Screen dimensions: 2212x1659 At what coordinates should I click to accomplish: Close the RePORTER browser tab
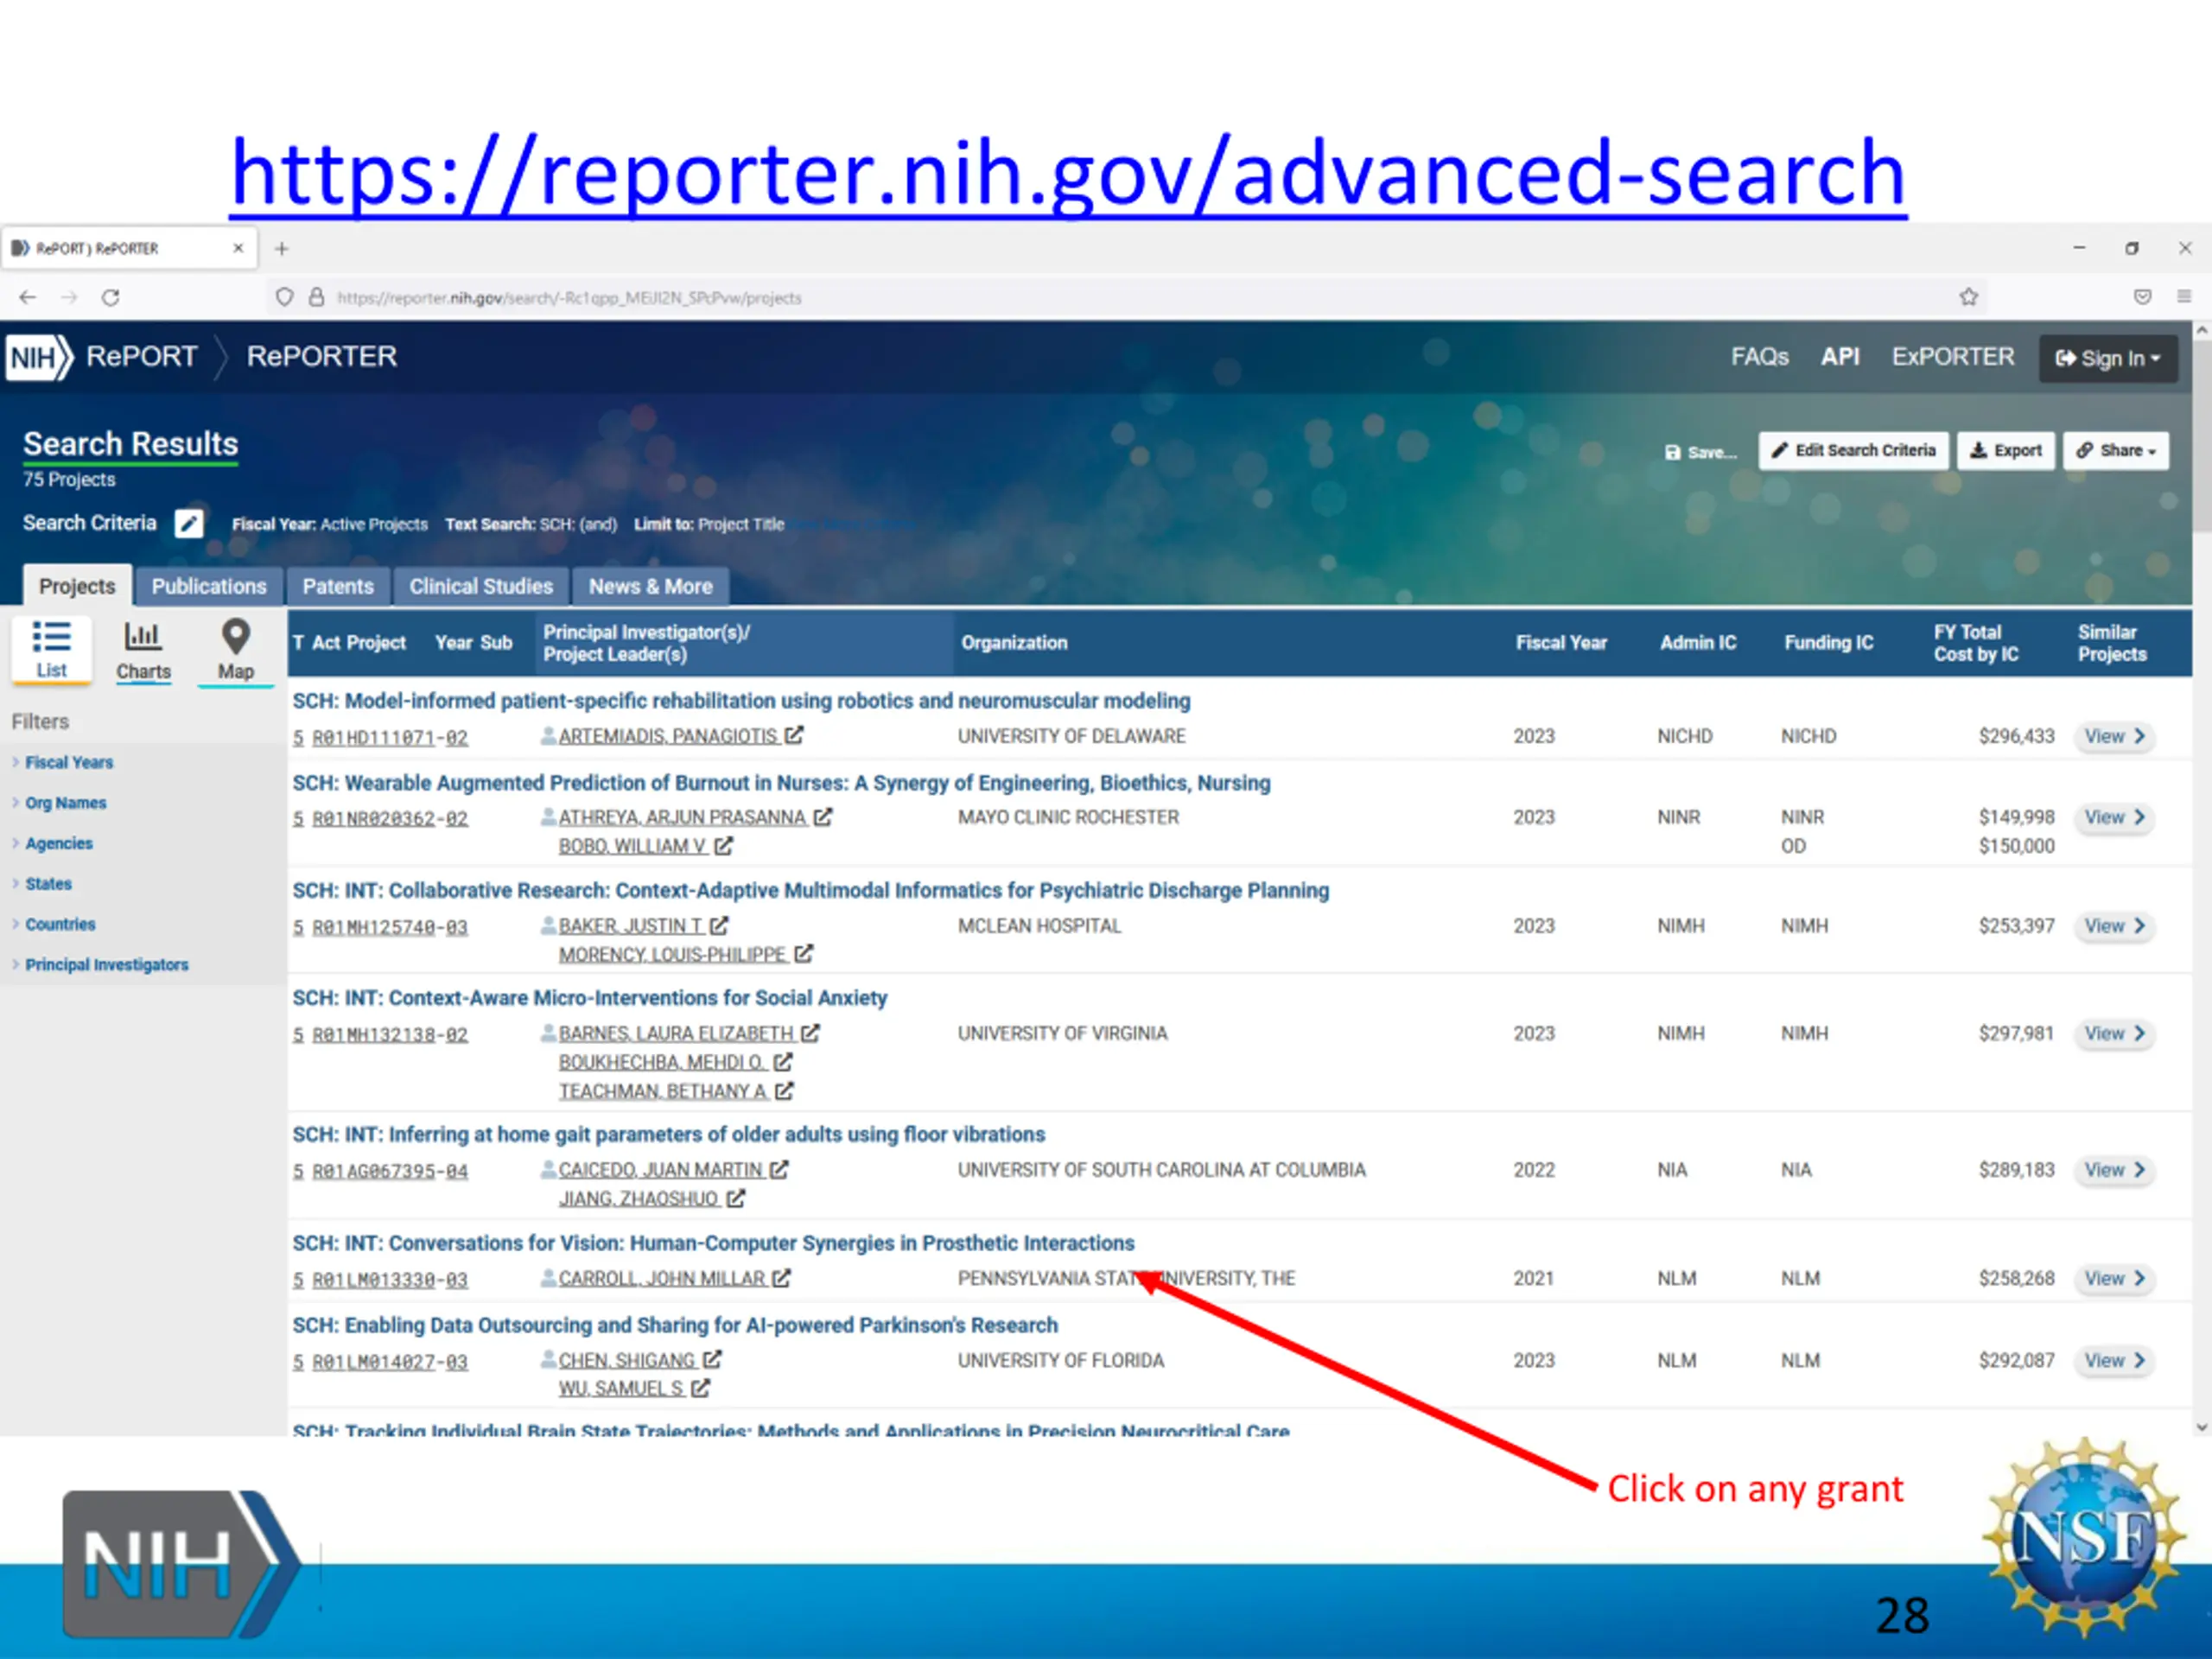point(238,248)
